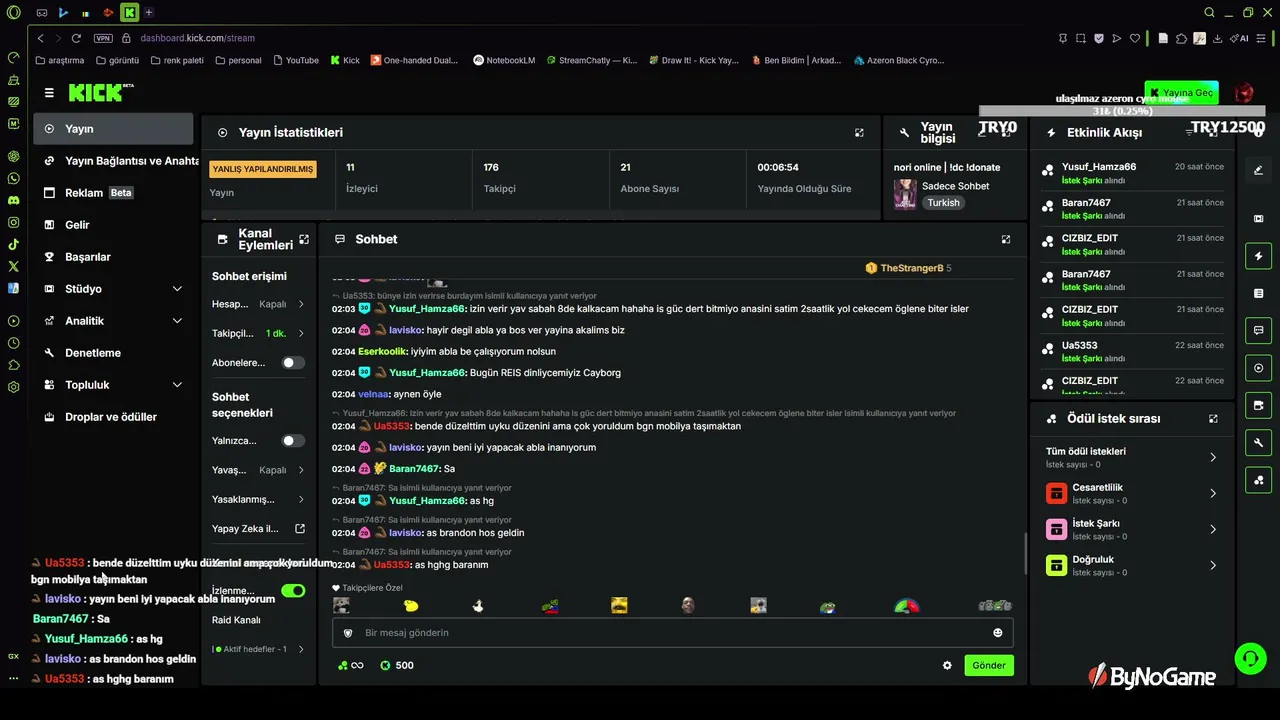
Task: Open the Hesap Kapalı chat access option
Action: [x=259, y=304]
